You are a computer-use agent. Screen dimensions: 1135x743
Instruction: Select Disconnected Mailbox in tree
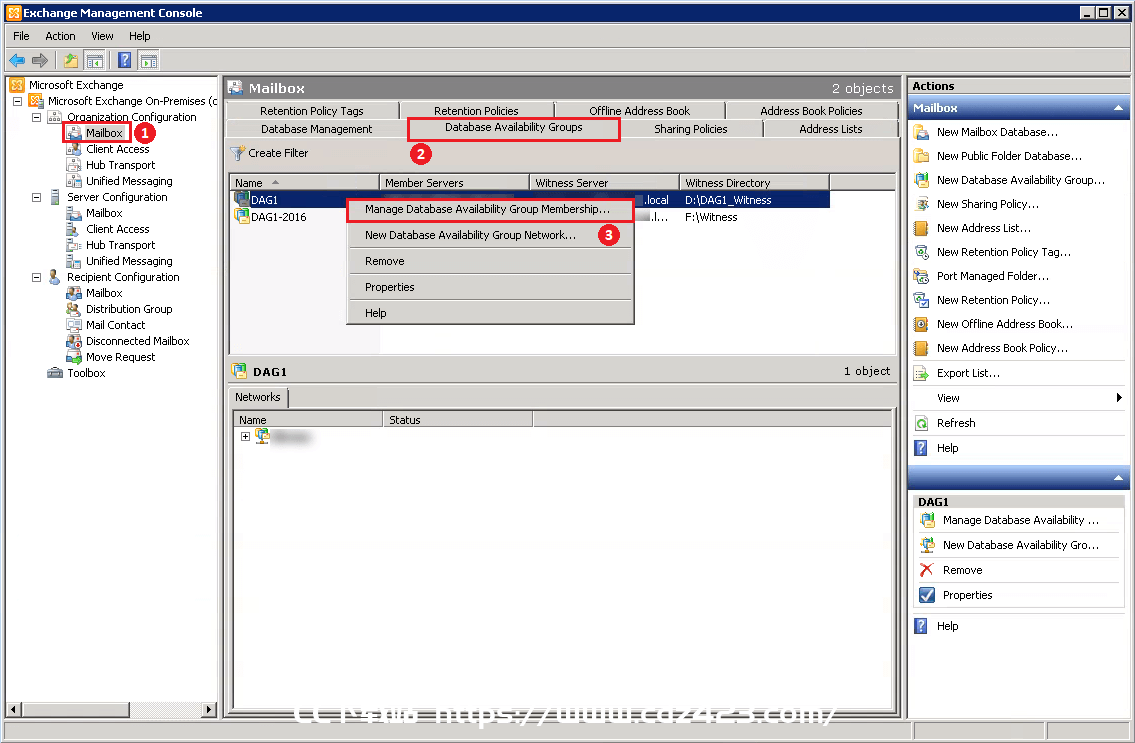point(138,341)
